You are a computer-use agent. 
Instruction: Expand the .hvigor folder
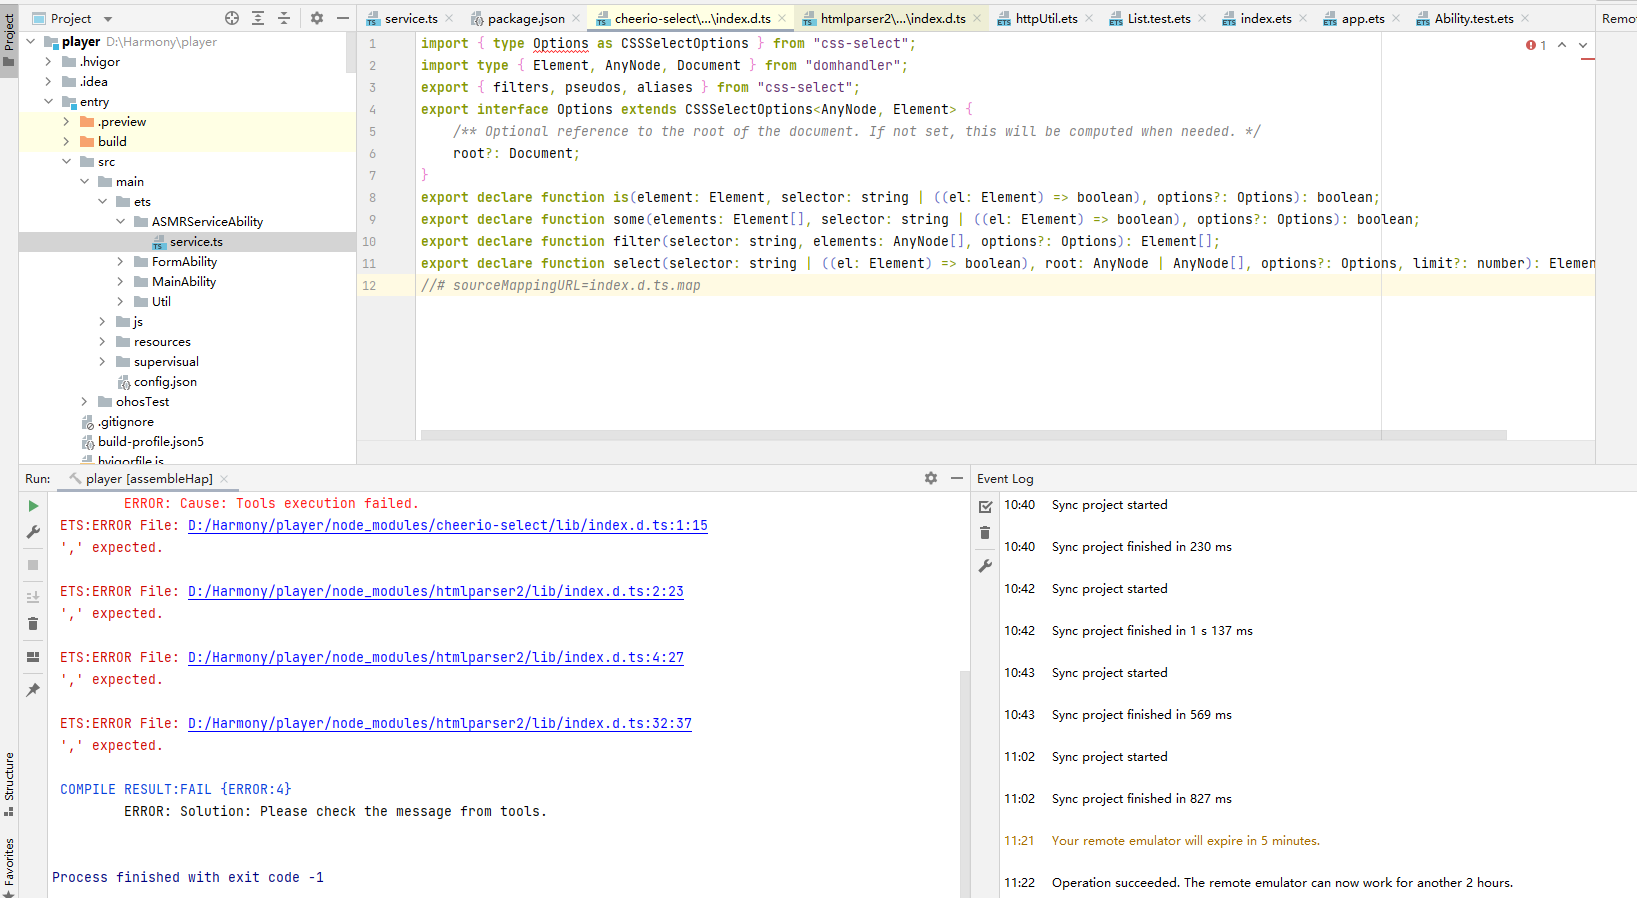pos(49,62)
